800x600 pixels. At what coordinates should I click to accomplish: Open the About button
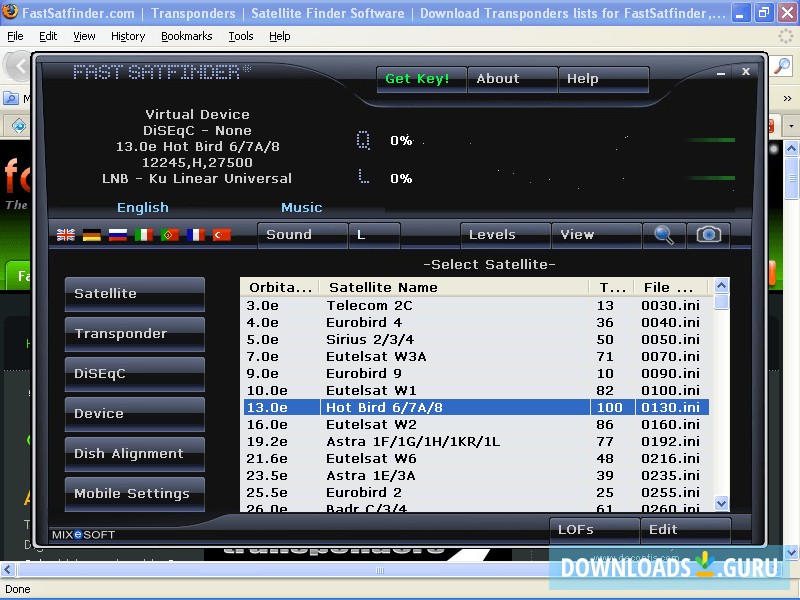(512, 79)
